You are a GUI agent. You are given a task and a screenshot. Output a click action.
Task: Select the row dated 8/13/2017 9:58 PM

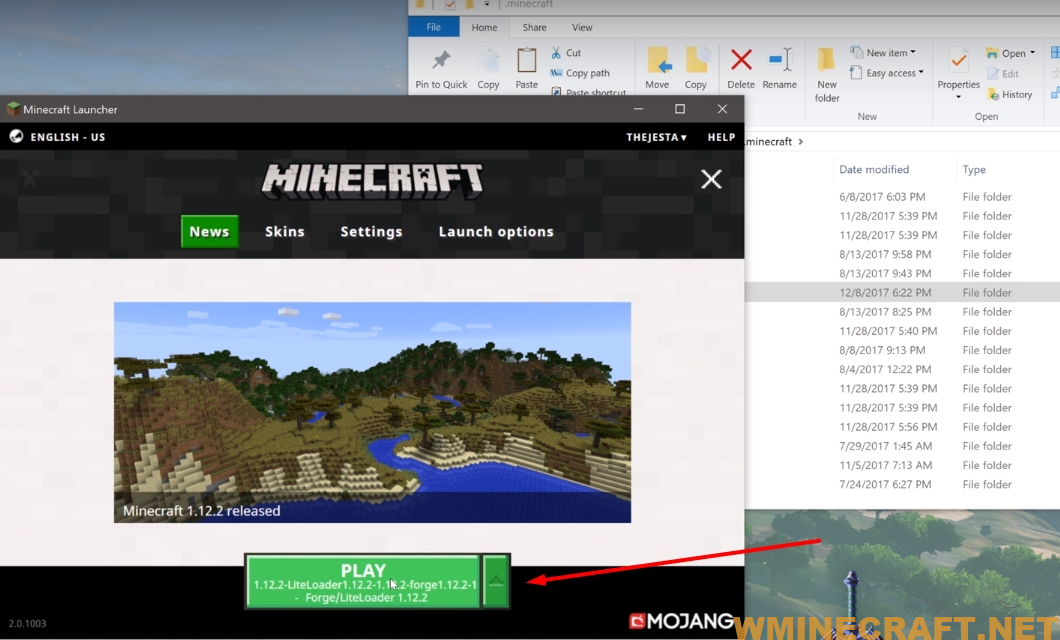point(902,254)
